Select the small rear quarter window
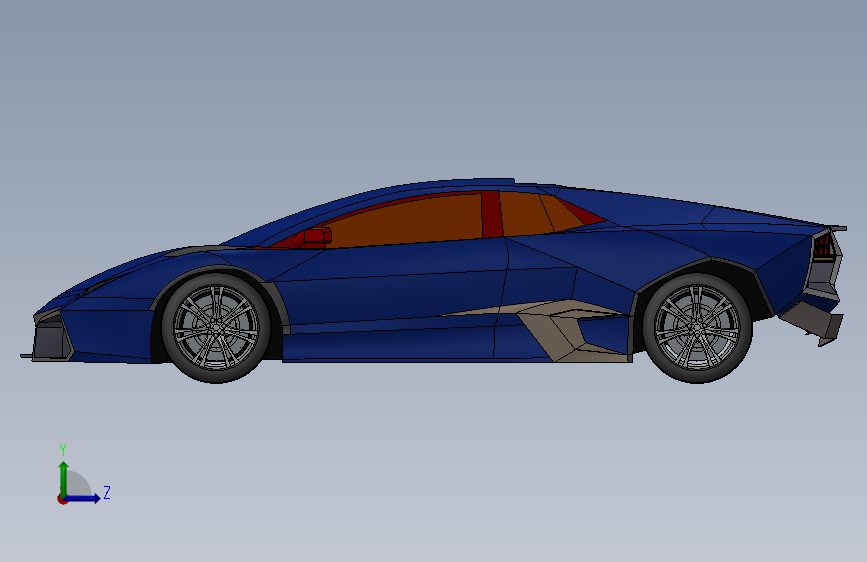The height and width of the screenshot is (562, 867). pos(525,215)
